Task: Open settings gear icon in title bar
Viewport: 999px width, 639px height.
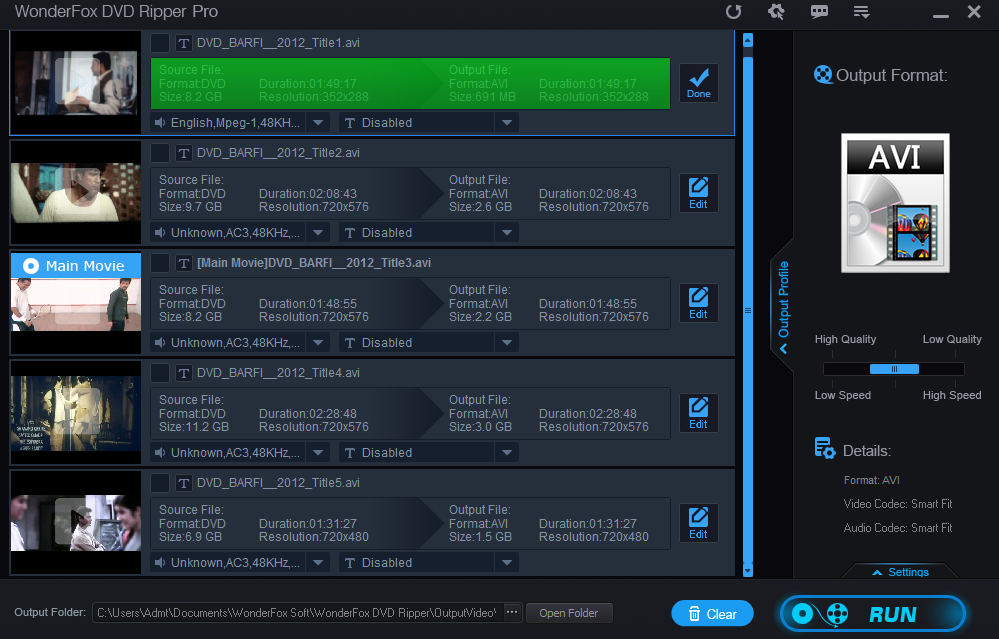Action: coord(776,12)
